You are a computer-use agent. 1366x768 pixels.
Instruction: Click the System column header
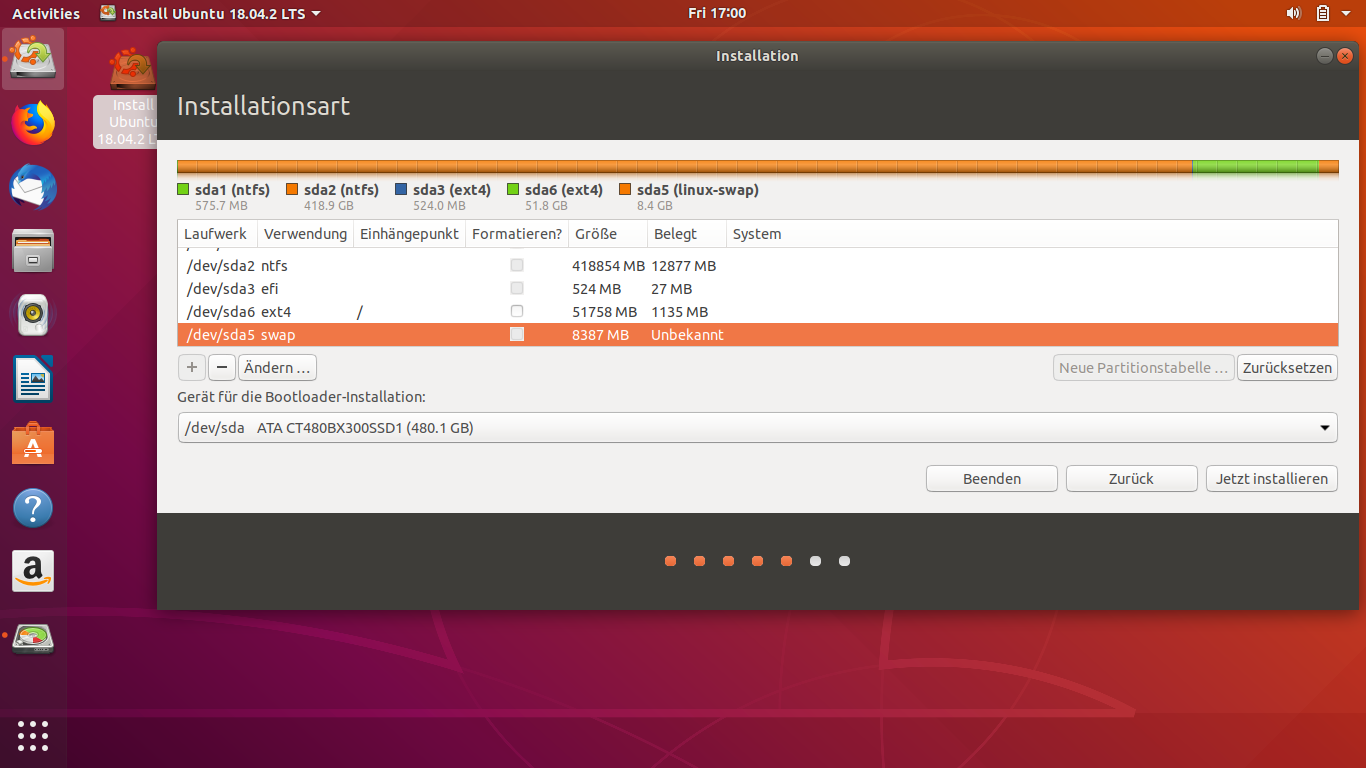tap(1032, 234)
